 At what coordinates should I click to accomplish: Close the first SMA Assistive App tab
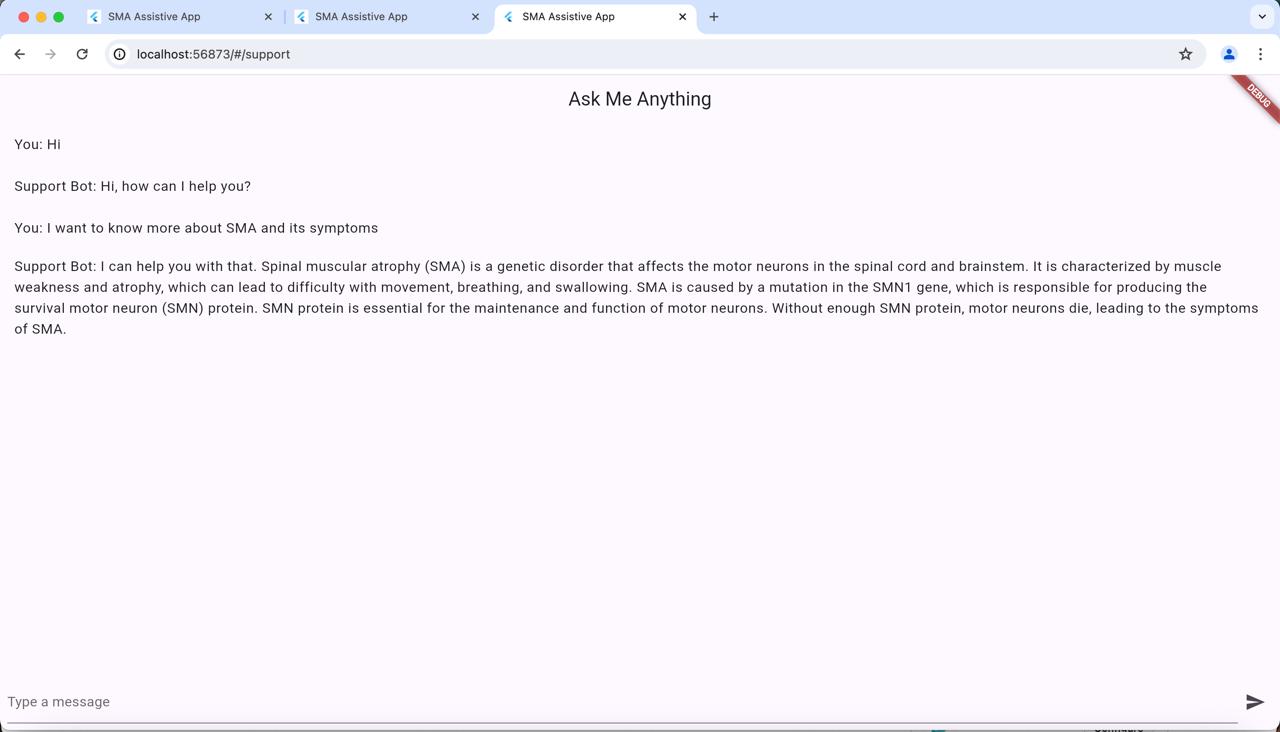pyautogui.click(x=268, y=17)
